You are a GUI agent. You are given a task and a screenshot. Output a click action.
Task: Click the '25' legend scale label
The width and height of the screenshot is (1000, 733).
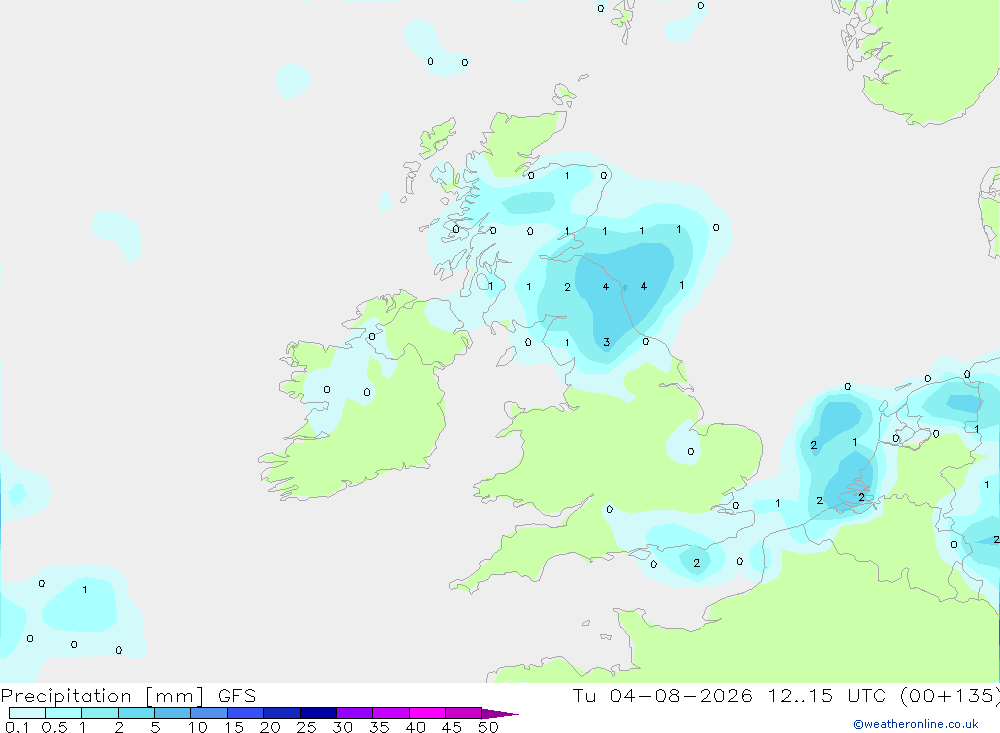(x=306, y=727)
